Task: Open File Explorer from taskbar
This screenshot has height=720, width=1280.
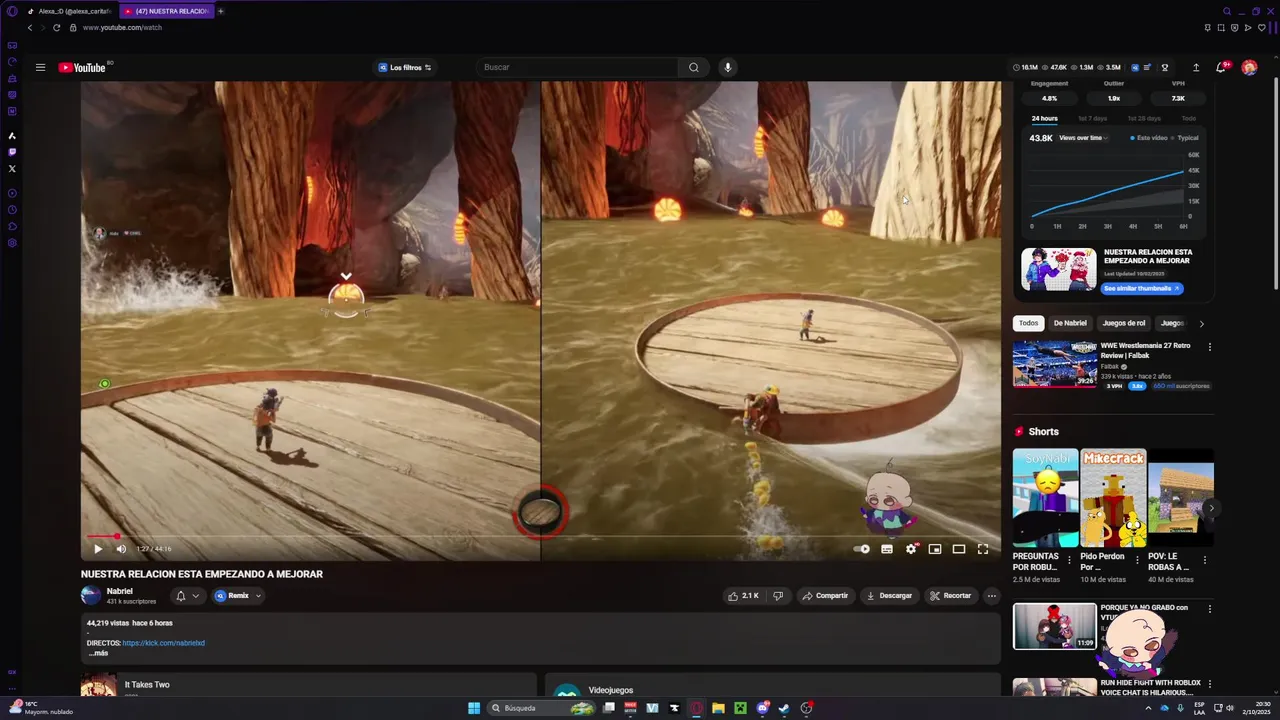Action: tap(718, 708)
